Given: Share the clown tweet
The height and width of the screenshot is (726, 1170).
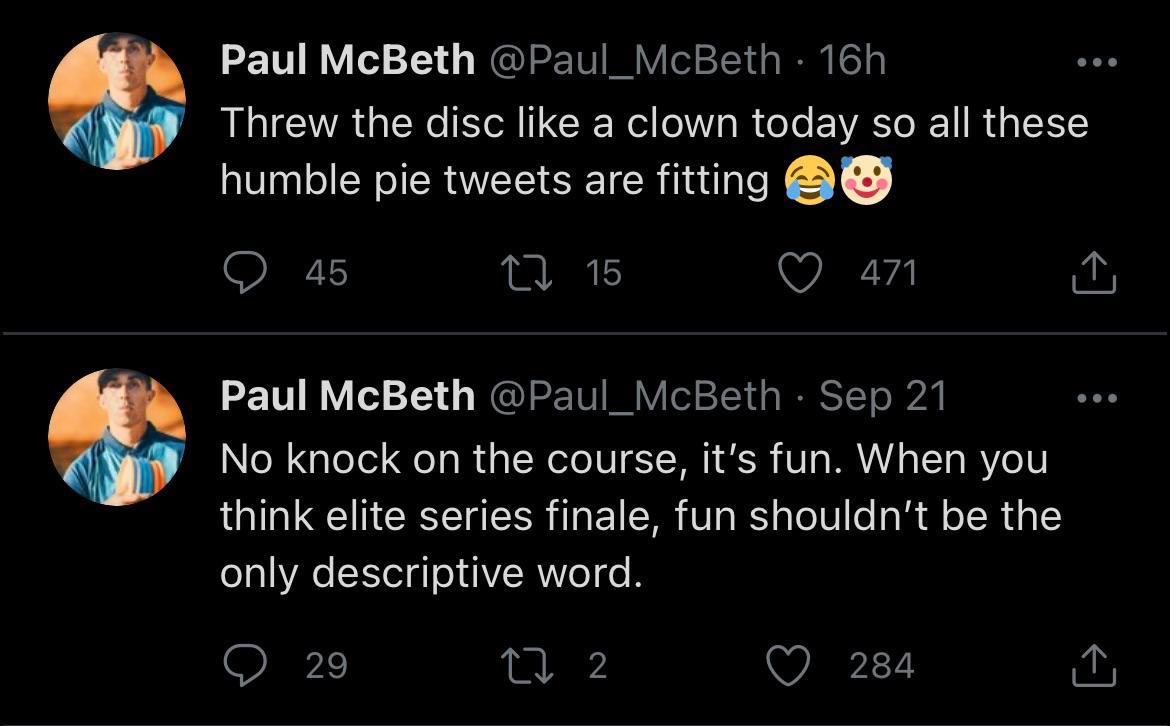Looking at the screenshot, I should click(x=1092, y=273).
